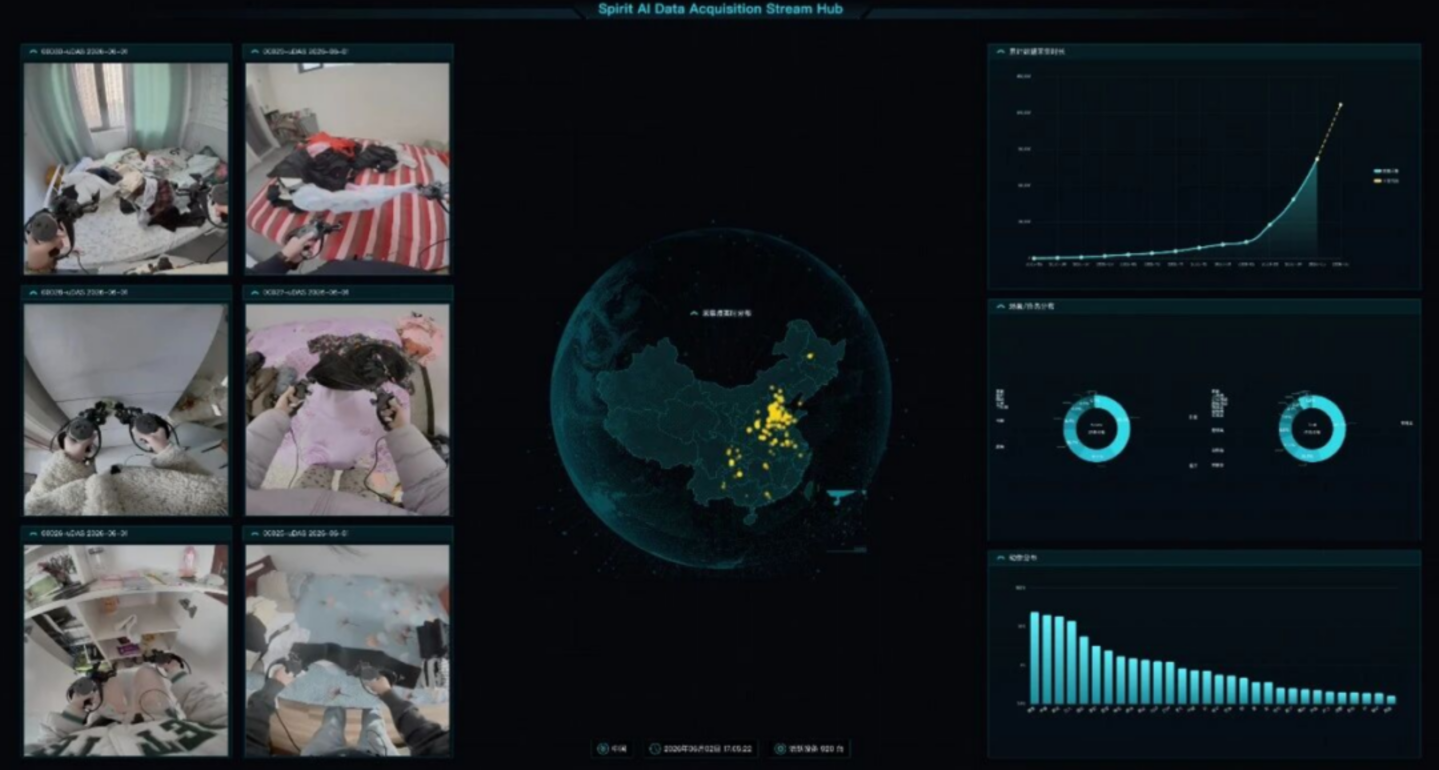Click the chevron icon on the purple-bedding feed header
Screen dimensions: 1439x770
(x=255, y=293)
